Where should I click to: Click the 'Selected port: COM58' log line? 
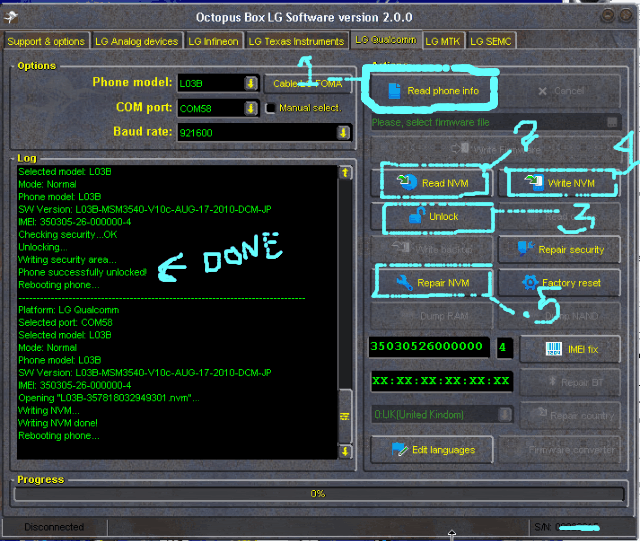coord(65,322)
